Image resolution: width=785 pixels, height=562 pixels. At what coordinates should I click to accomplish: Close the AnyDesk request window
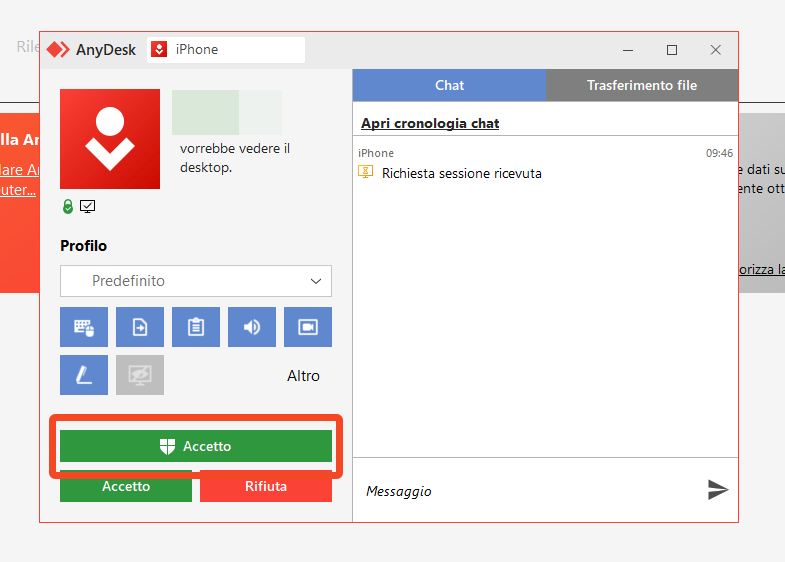715,50
